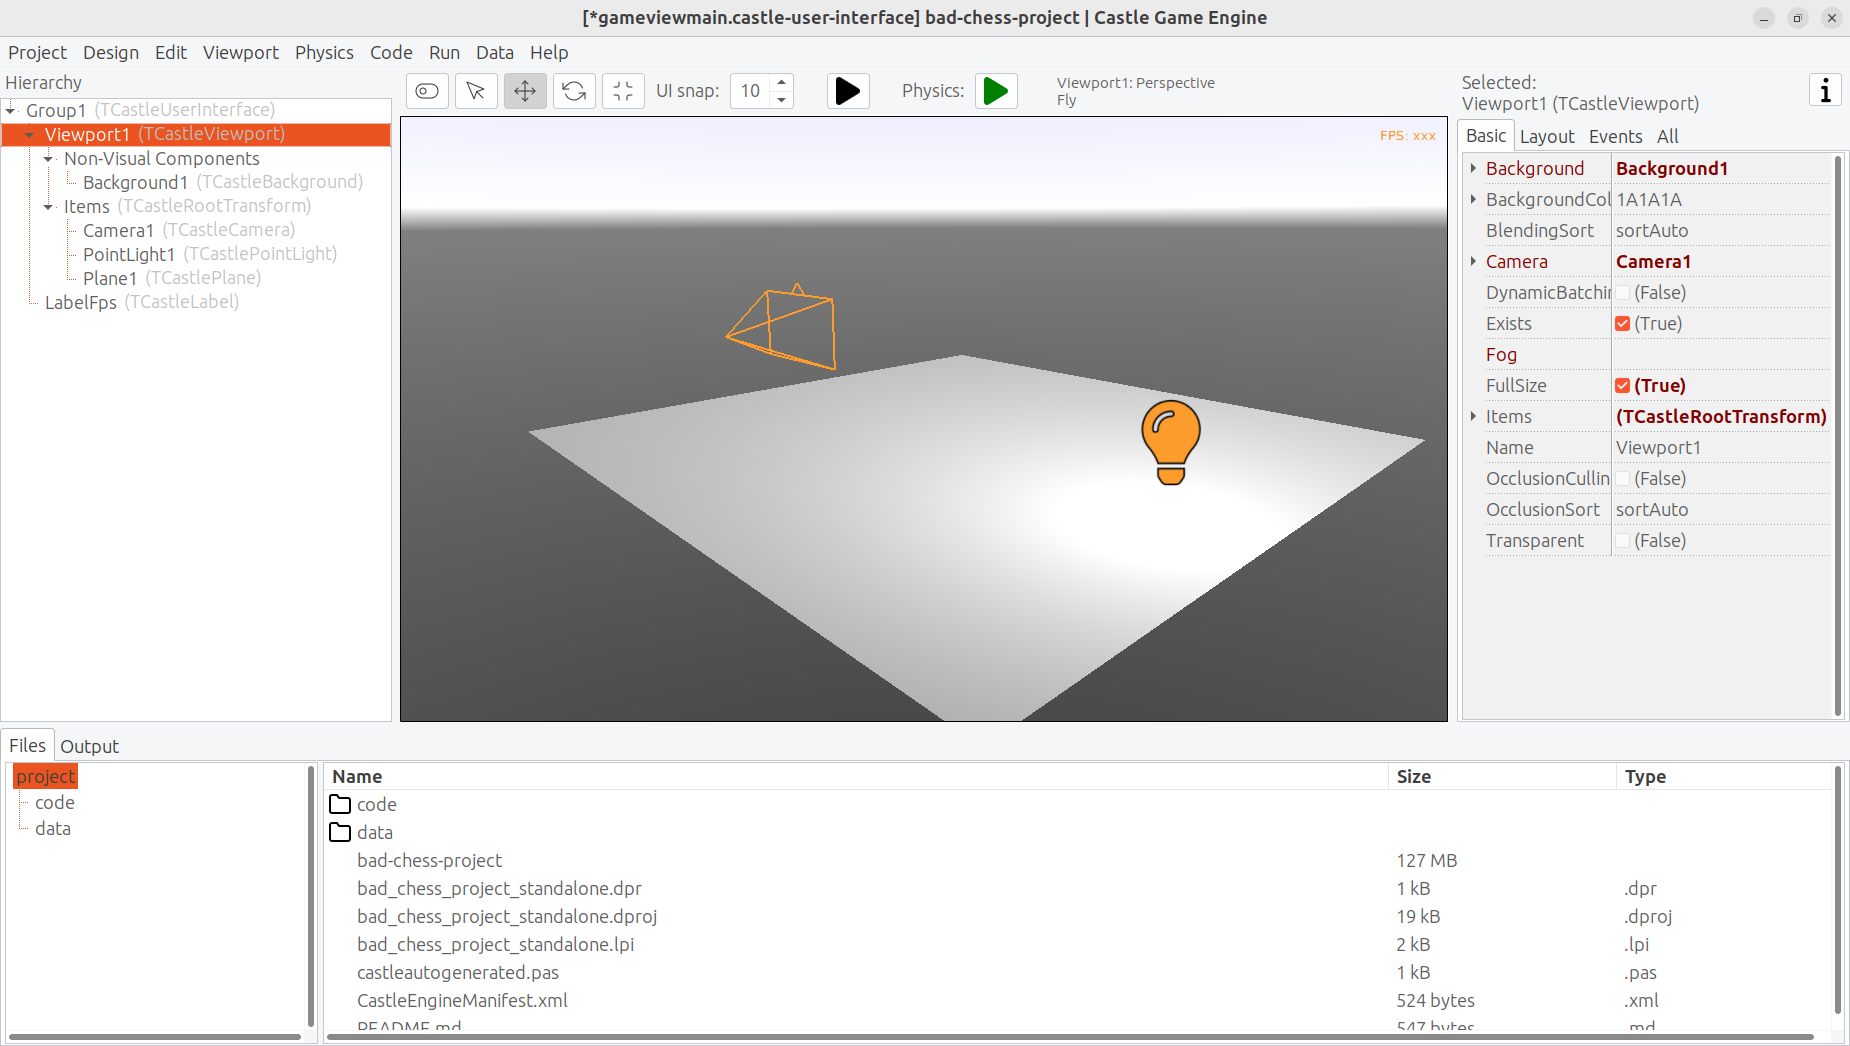Click the file list vertical scrollbar
Screen dimensions: 1850x1046
click(x=1837, y=890)
